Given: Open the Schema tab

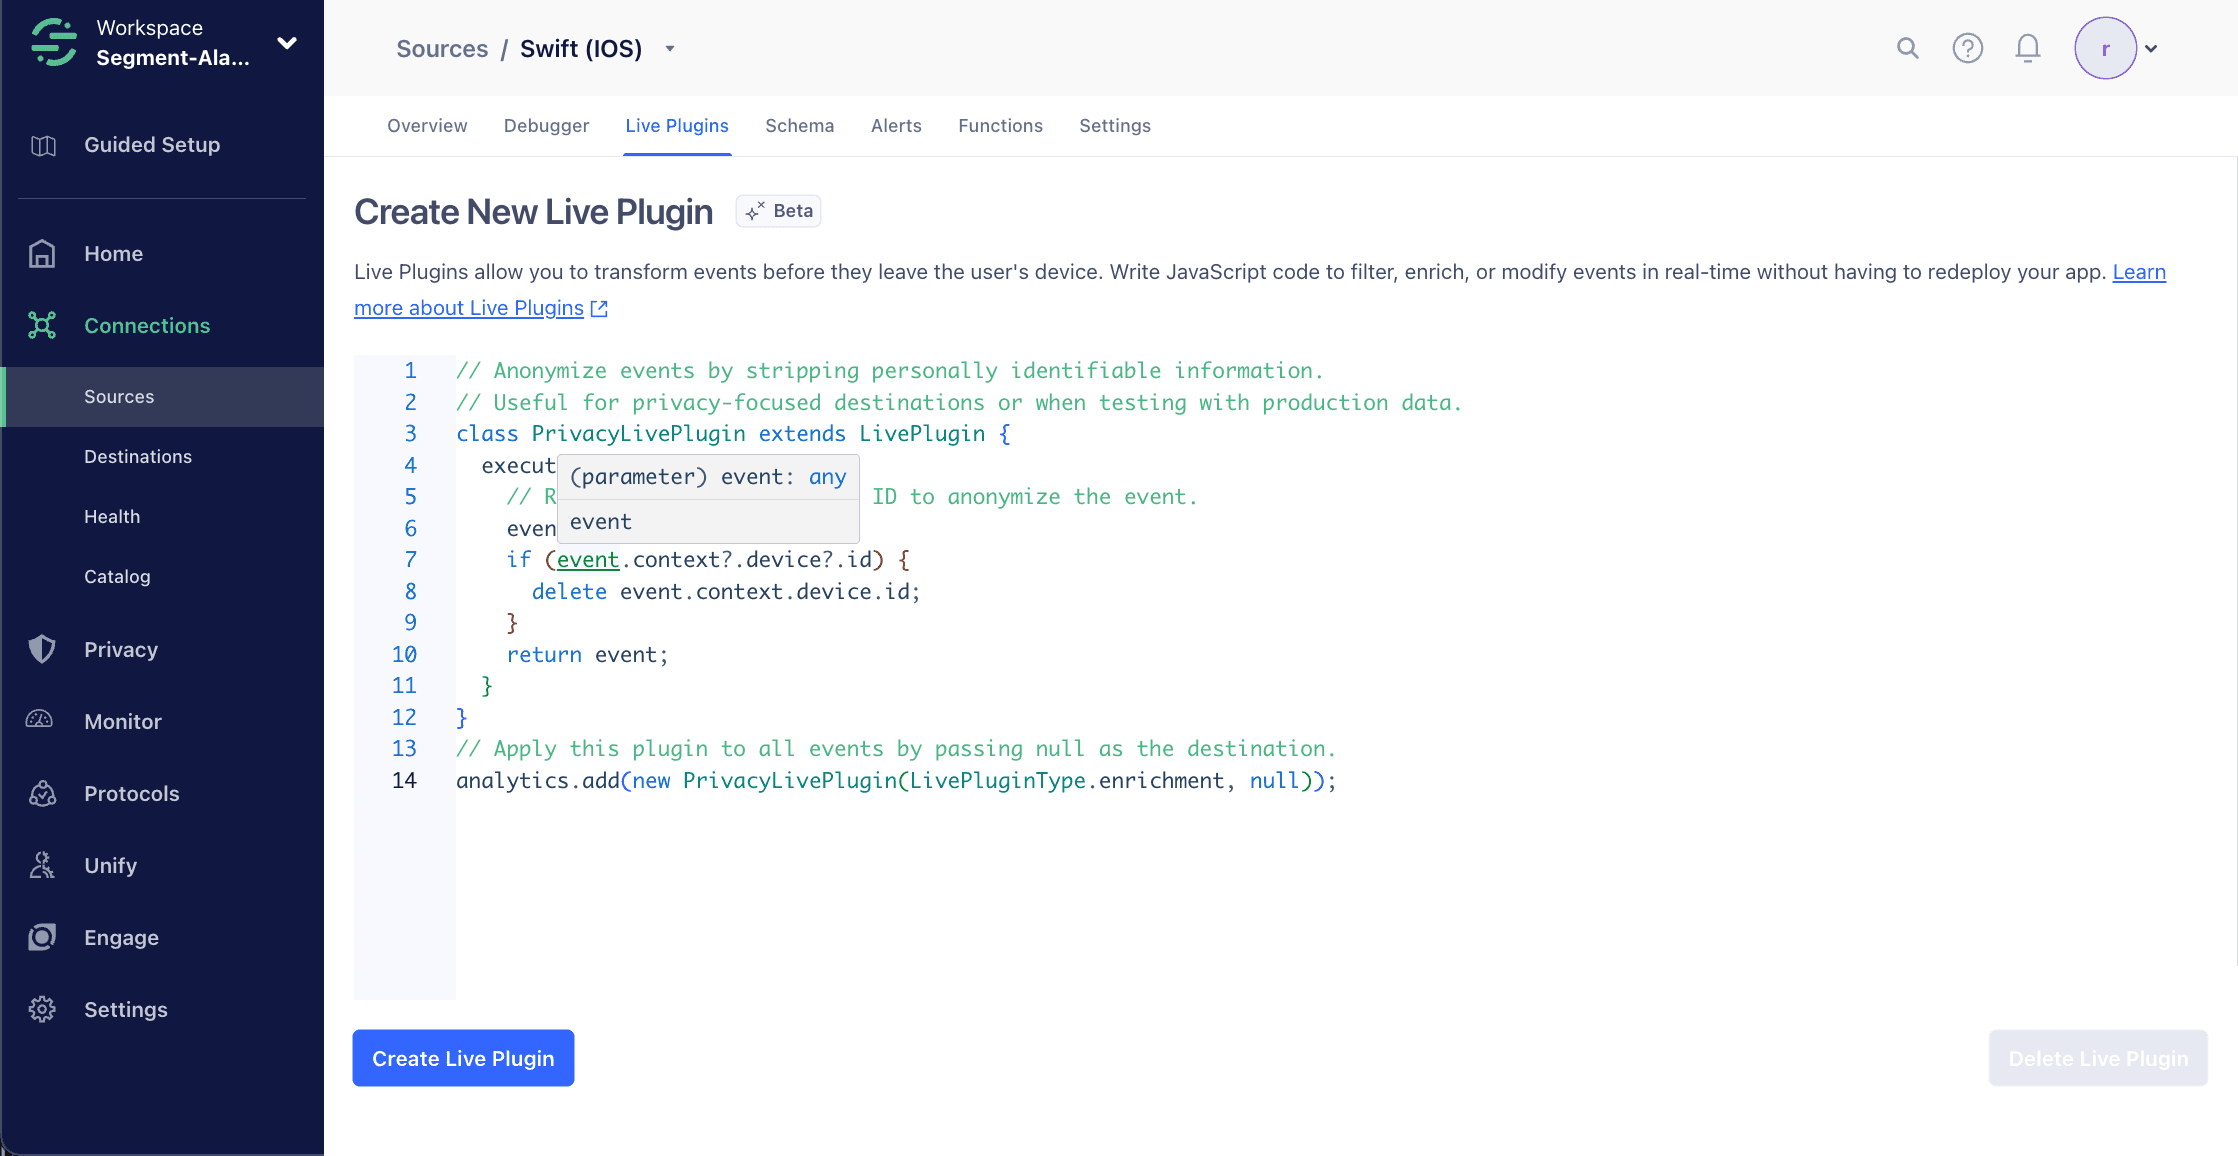Looking at the screenshot, I should pos(800,125).
